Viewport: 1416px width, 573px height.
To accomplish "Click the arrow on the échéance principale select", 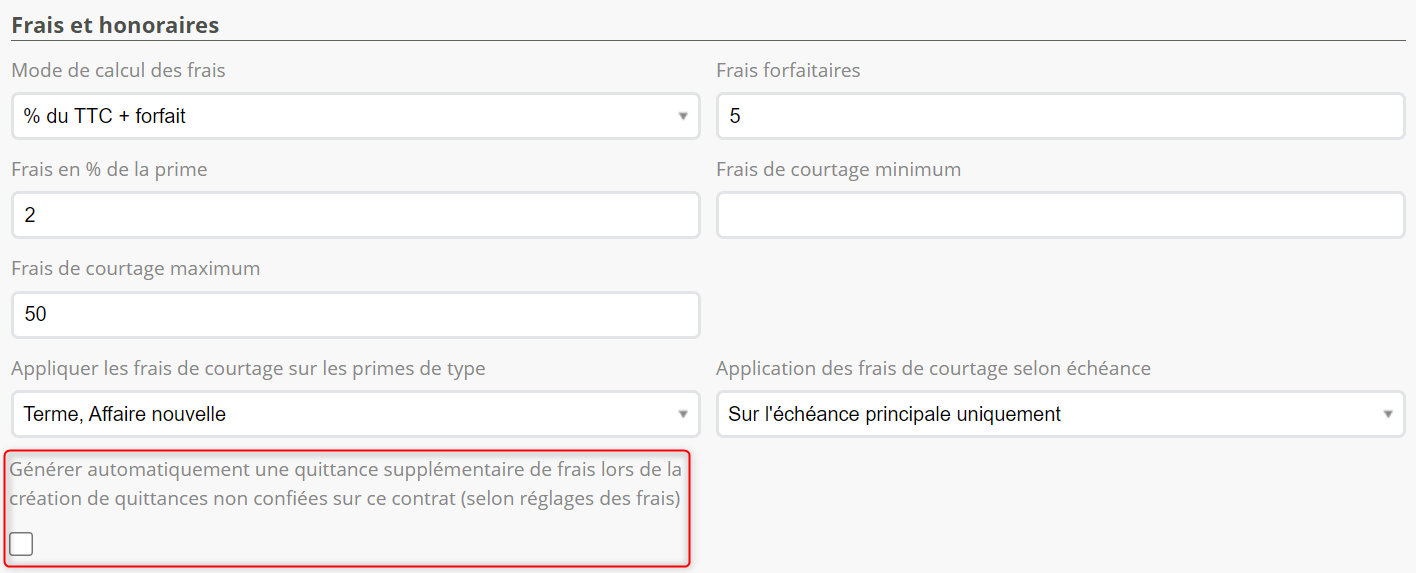I will coord(1388,414).
